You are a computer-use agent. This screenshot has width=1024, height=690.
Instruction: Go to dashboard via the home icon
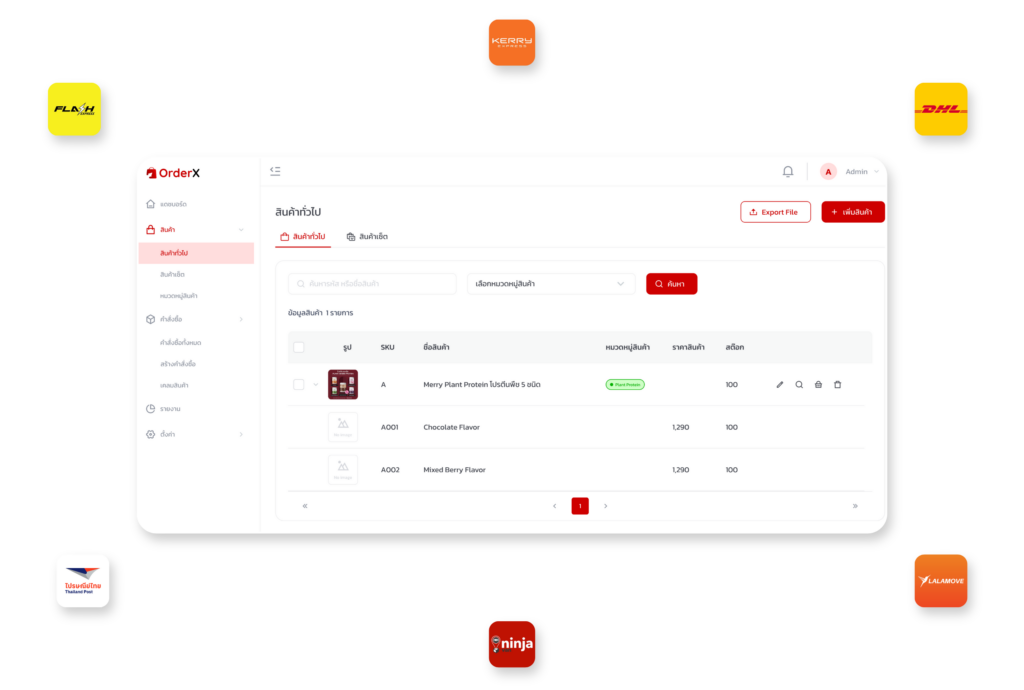(151, 204)
